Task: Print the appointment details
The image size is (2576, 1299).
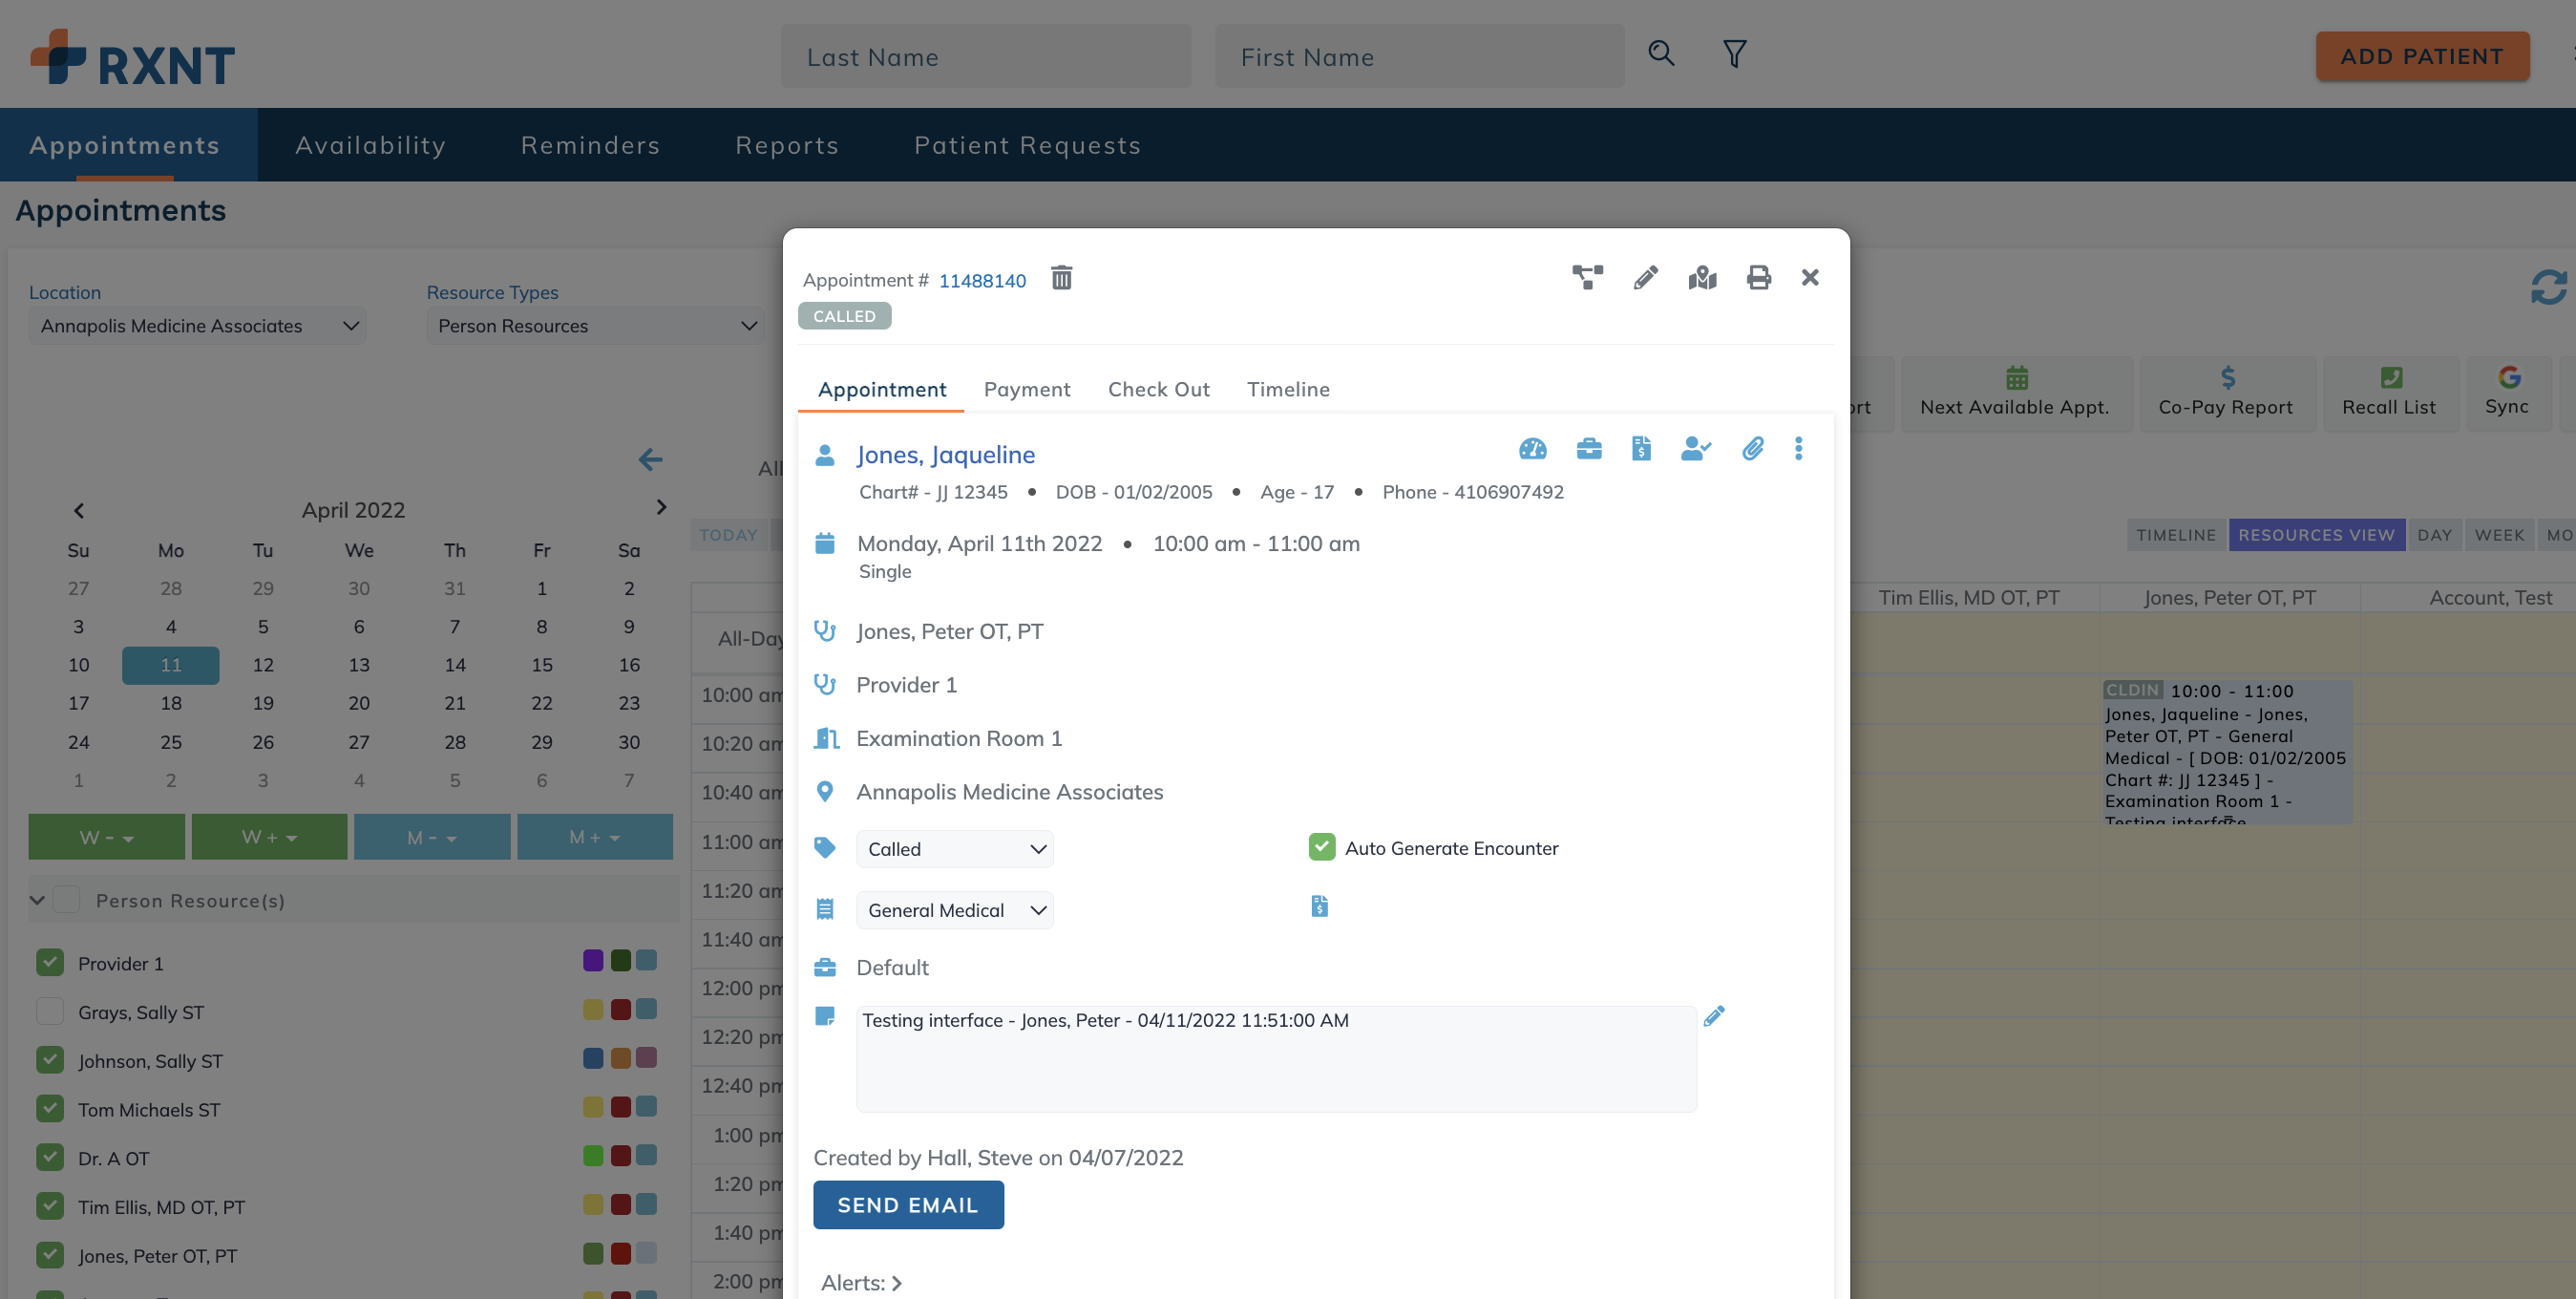Action: point(1758,278)
